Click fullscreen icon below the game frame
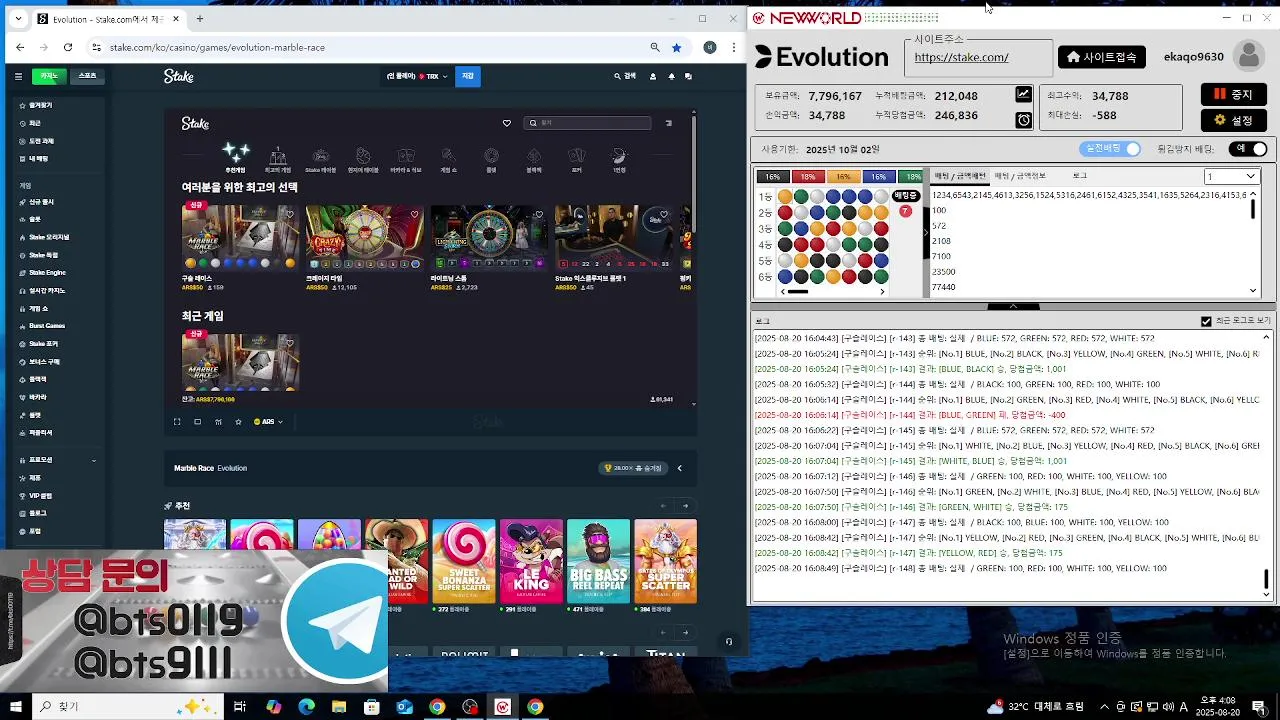 pyautogui.click(x=177, y=422)
